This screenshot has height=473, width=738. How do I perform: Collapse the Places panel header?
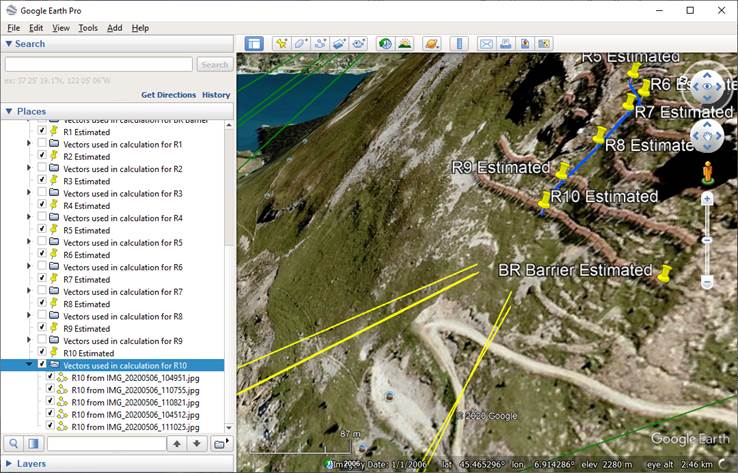point(117,112)
